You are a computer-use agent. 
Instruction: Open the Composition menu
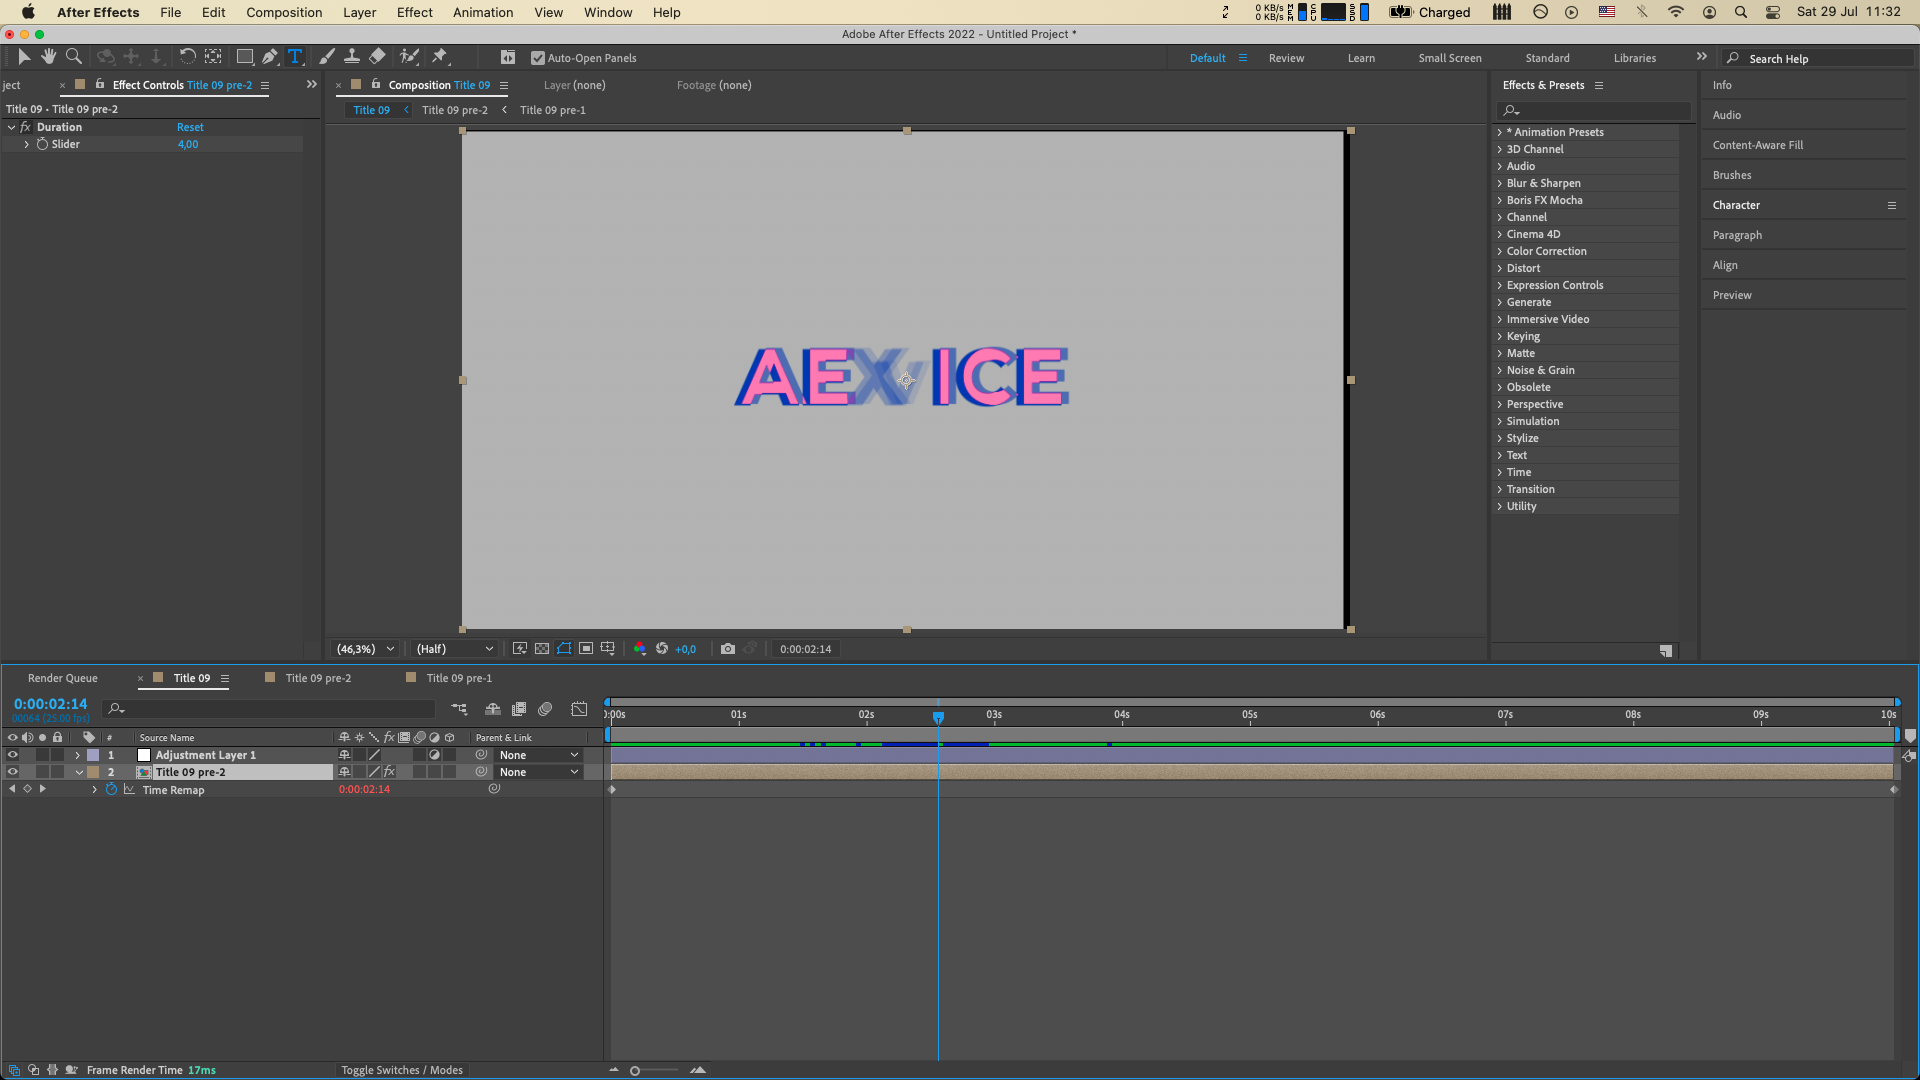284,12
